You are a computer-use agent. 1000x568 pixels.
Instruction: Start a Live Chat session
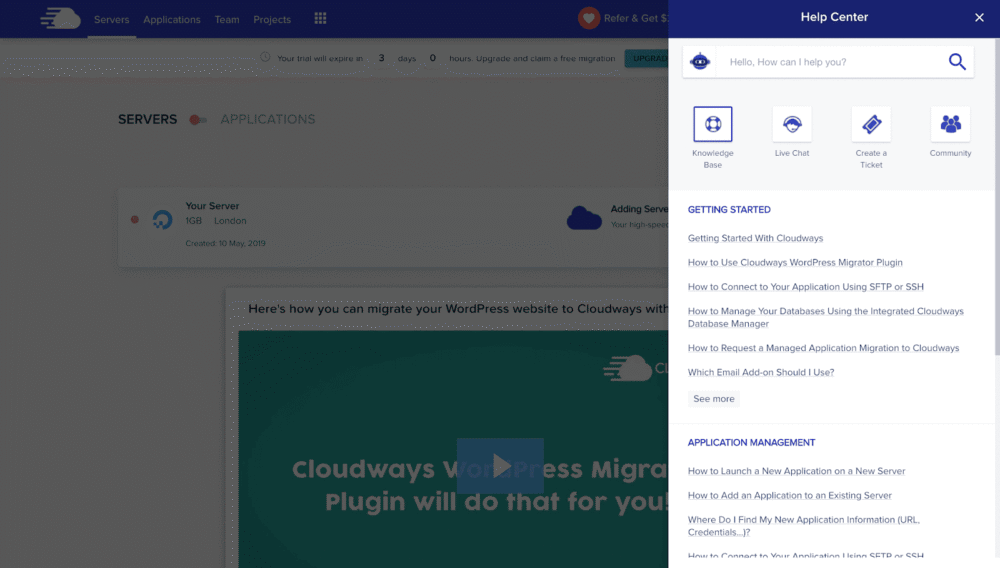[792, 125]
